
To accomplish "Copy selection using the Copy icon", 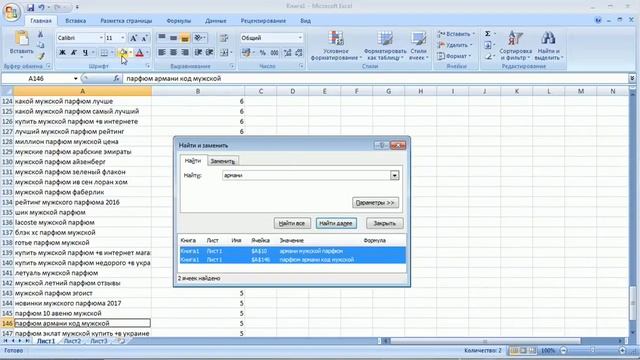I will [x=40, y=45].
